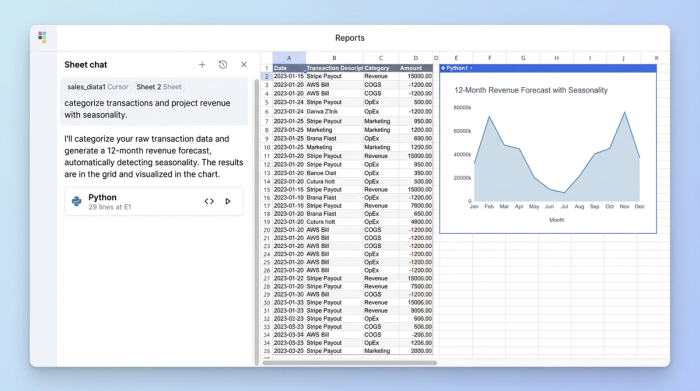Open the Python1 chart dropdown label
Screen dimensions: 700x391
[x=457, y=68]
